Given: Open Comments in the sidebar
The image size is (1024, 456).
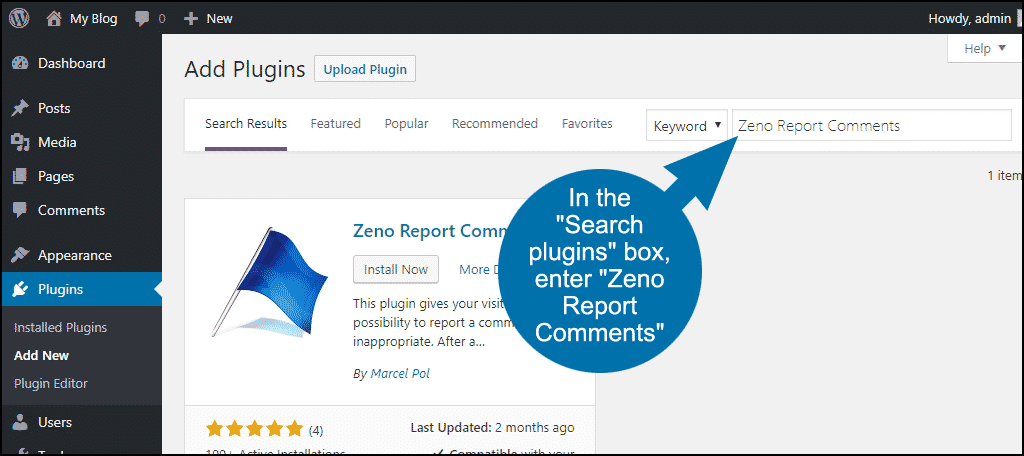Looking at the screenshot, I should pos(71,210).
